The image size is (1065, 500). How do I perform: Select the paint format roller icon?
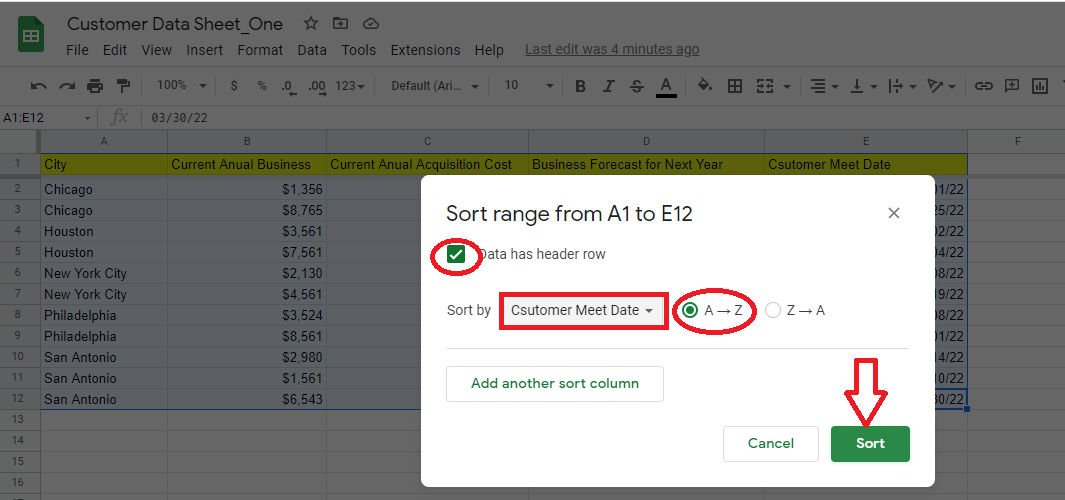click(x=123, y=86)
